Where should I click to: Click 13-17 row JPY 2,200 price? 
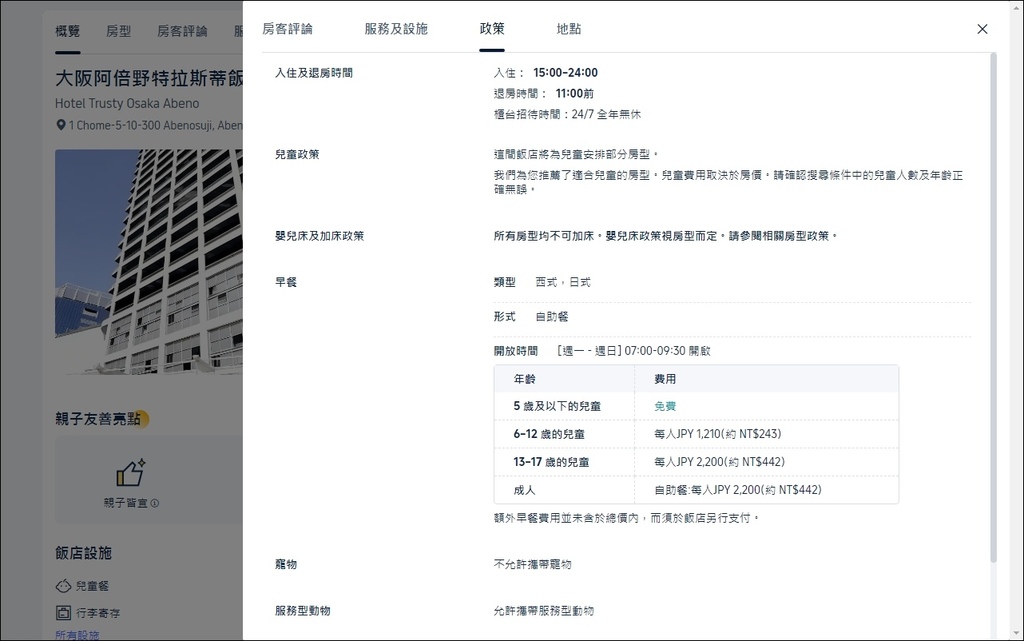pyautogui.click(x=719, y=462)
